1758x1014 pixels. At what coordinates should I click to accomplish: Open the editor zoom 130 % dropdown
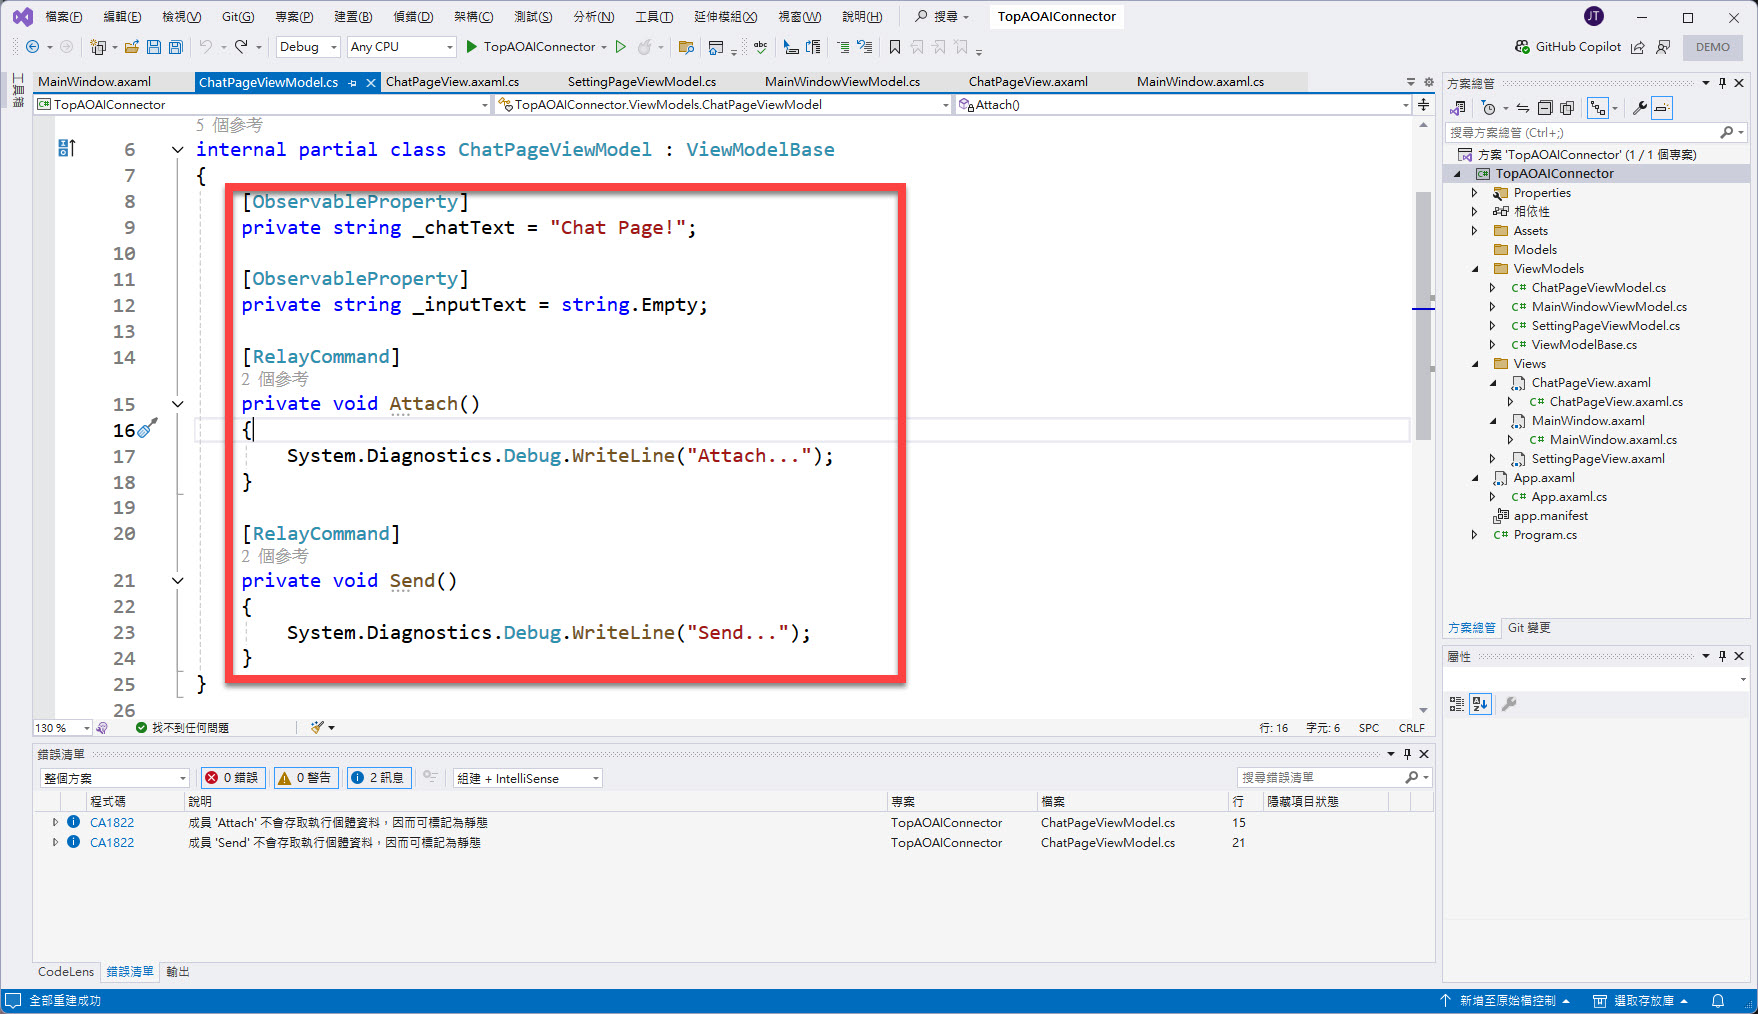pos(62,728)
